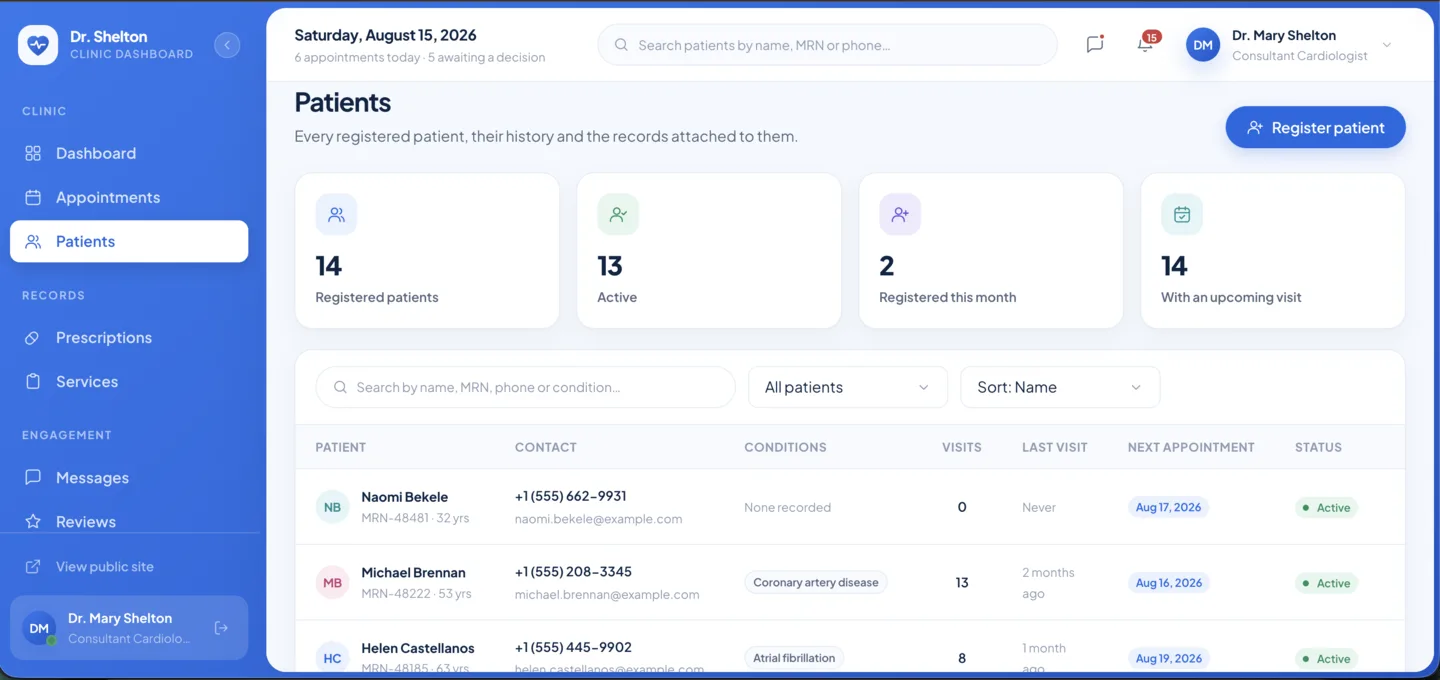Click the Aug 17, 2026 appointment badge
Image resolution: width=1440 pixels, height=680 pixels.
pyautogui.click(x=1168, y=507)
